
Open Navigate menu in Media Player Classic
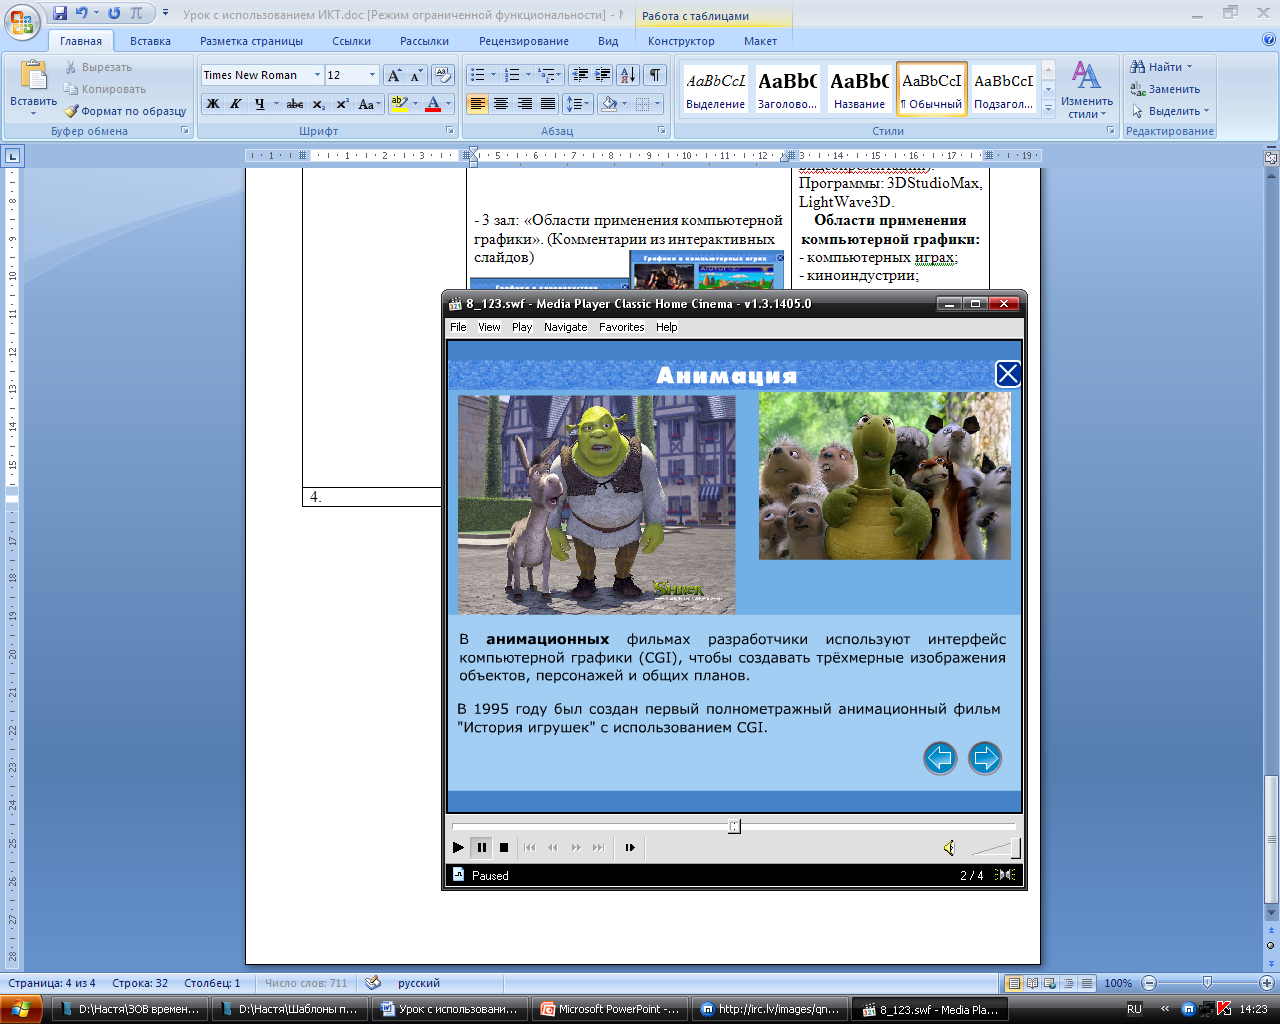pos(565,327)
